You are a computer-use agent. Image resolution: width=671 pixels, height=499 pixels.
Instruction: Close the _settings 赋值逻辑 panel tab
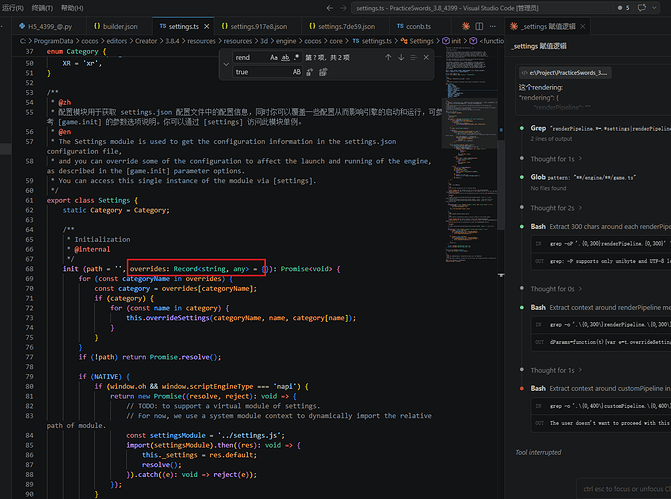(583, 27)
